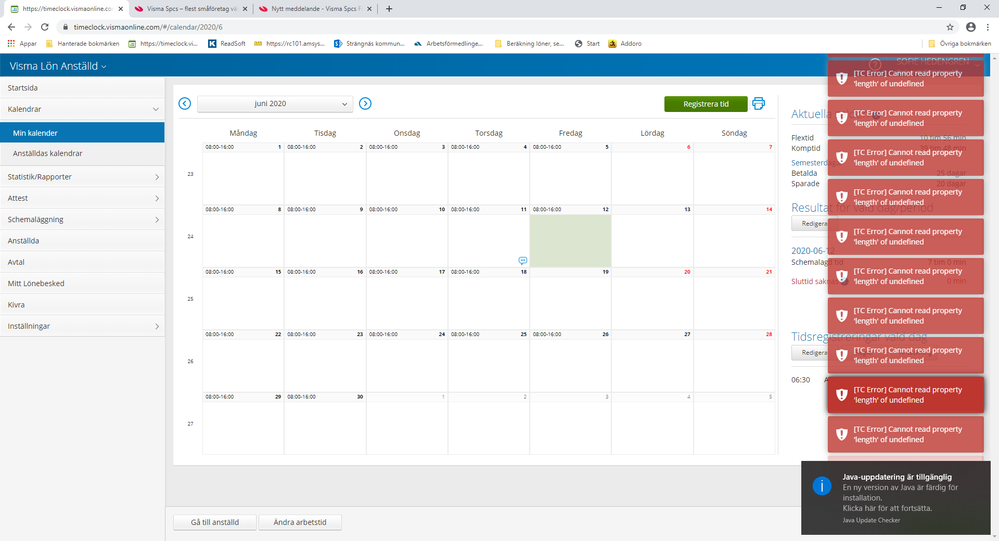This screenshot has height=541, width=999.
Task: Go to next month with right arrow
Action: pos(365,103)
